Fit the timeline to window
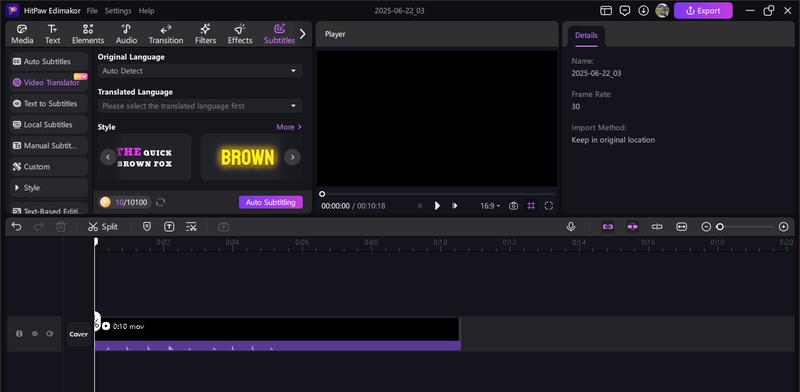Image resolution: width=800 pixels, height=392 pixels. pos(682,227)
